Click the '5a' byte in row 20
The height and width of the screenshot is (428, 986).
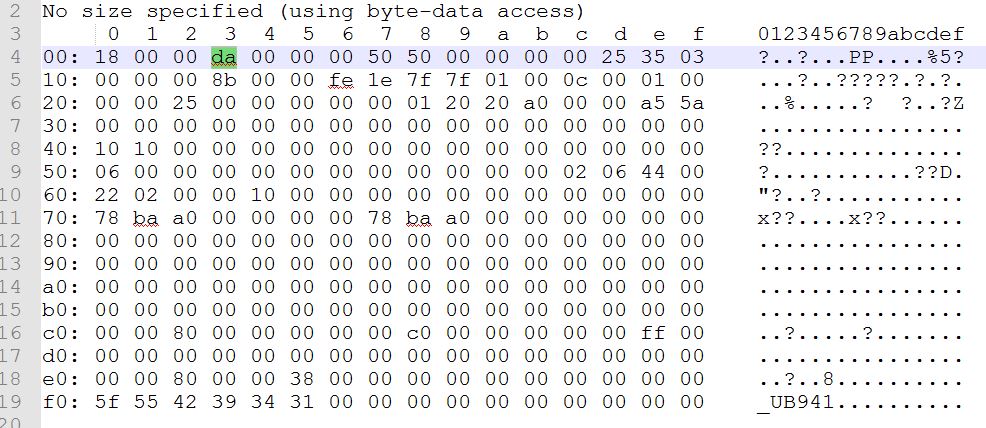click(692, 103)
